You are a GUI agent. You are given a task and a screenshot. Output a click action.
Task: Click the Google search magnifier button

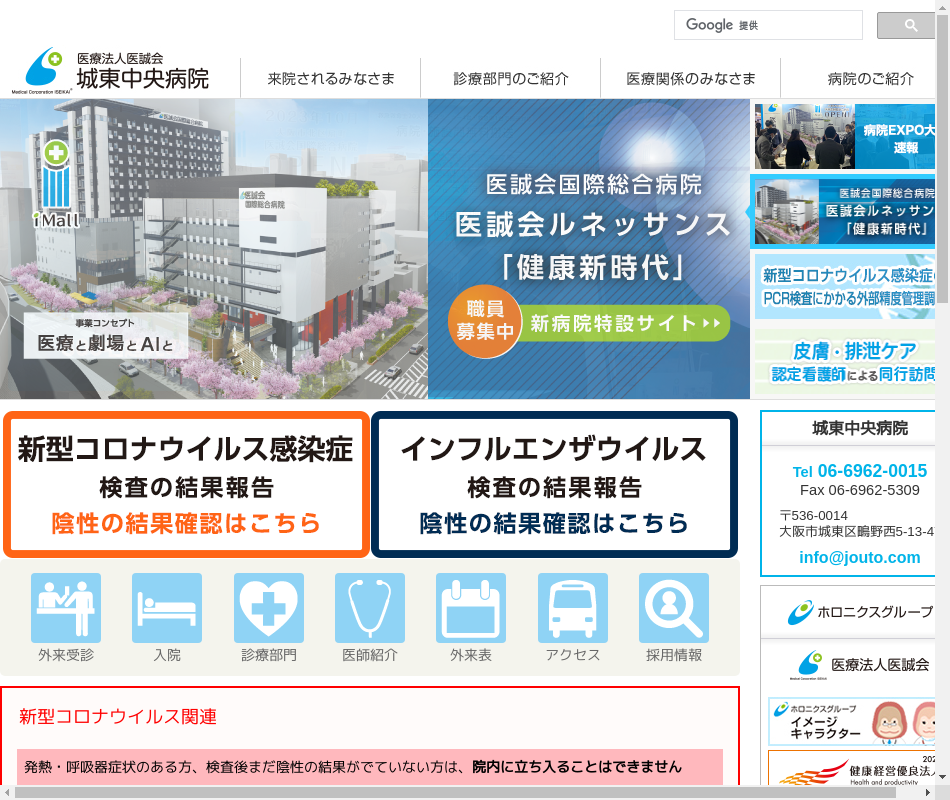tap(909, 25)
